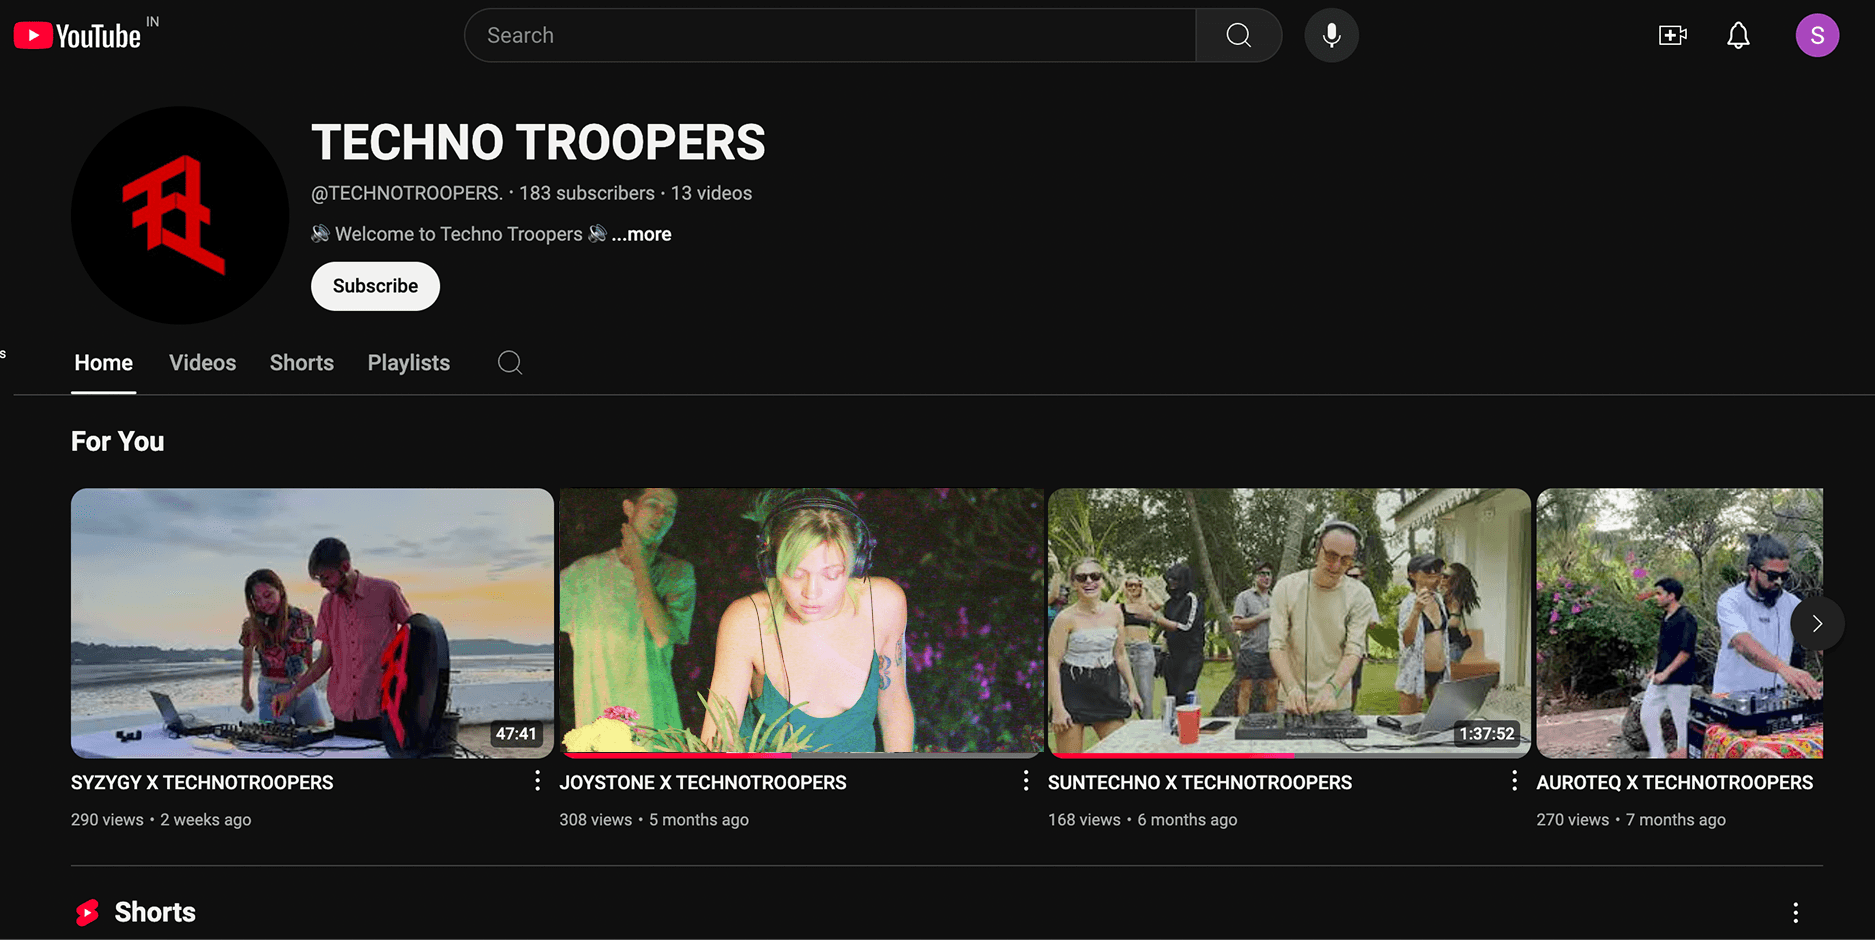Open options for JOYSTONE X TECHNOTROOPERS video
This screenshot has width=1875, height=940.
coord(1025,781)
